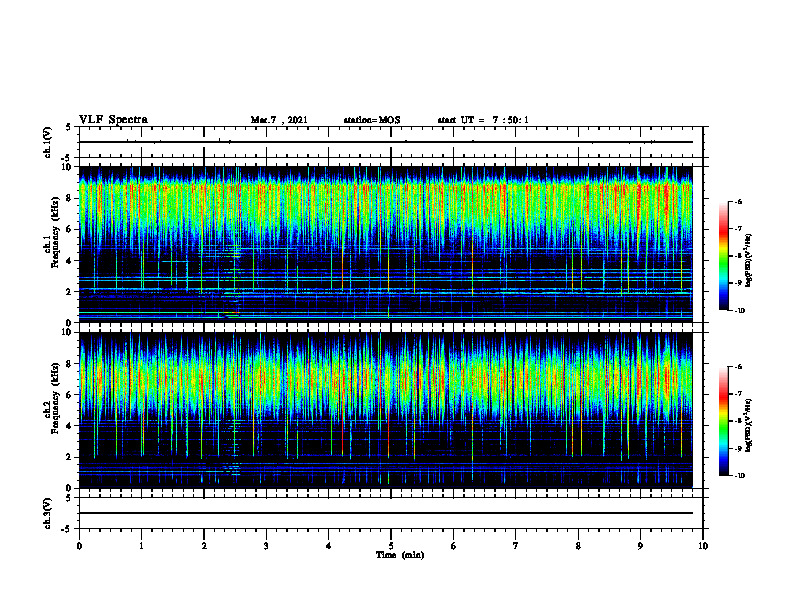Click time axis tick label "2"
The height and width of the screenshot is (612, 792).
[204, 546]
